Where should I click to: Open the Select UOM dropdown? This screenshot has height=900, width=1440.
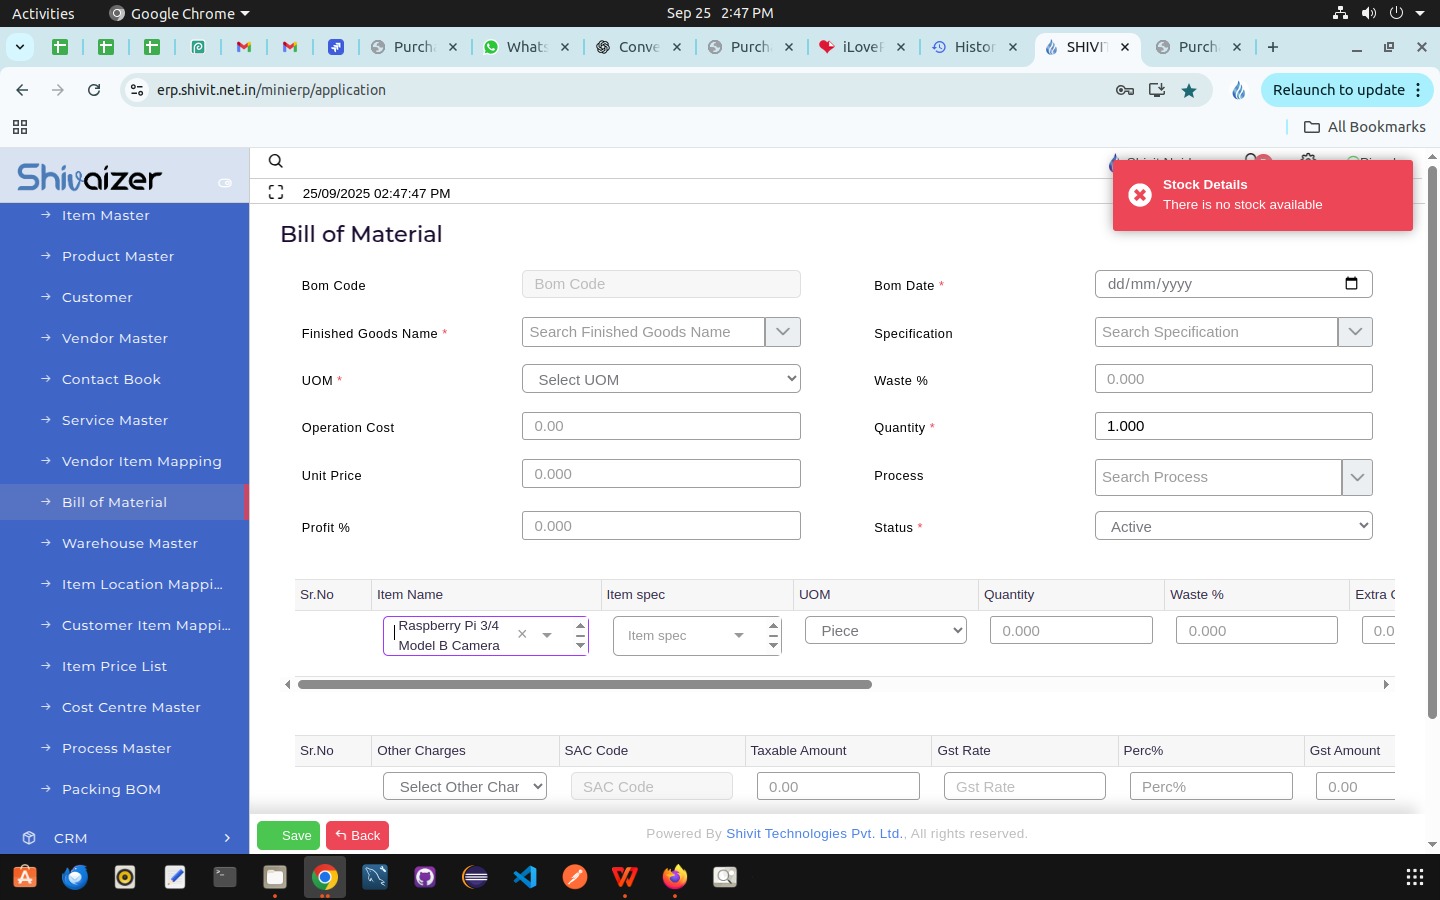tap(661, 379)
